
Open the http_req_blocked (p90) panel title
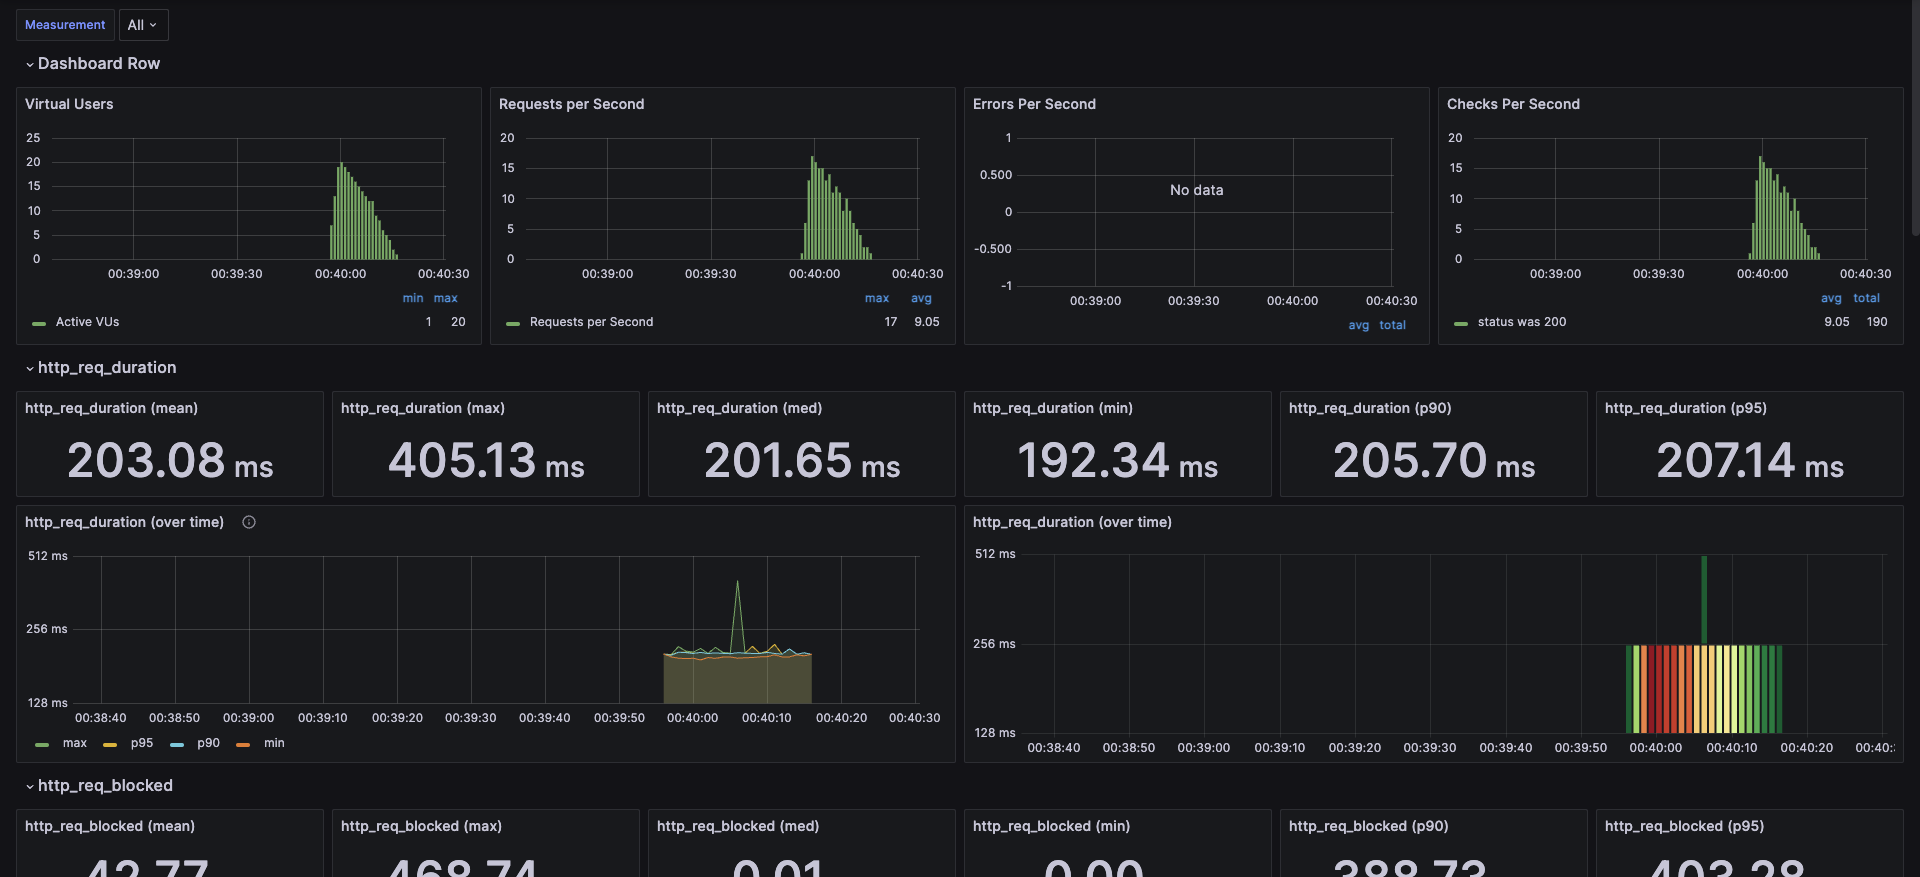coord(1369,826)
